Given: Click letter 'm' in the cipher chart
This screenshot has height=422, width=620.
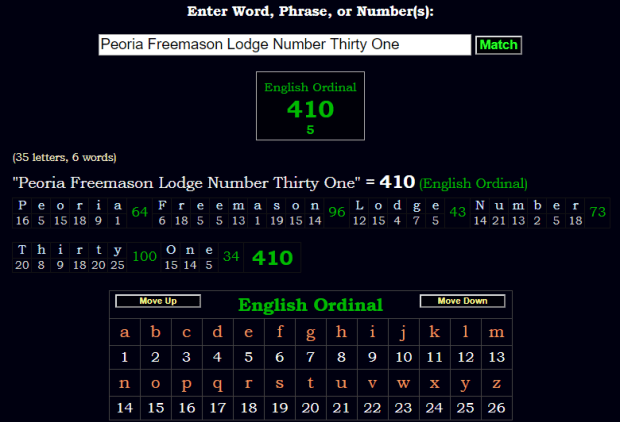Looking at the screenshot, I should coord(497,332).
